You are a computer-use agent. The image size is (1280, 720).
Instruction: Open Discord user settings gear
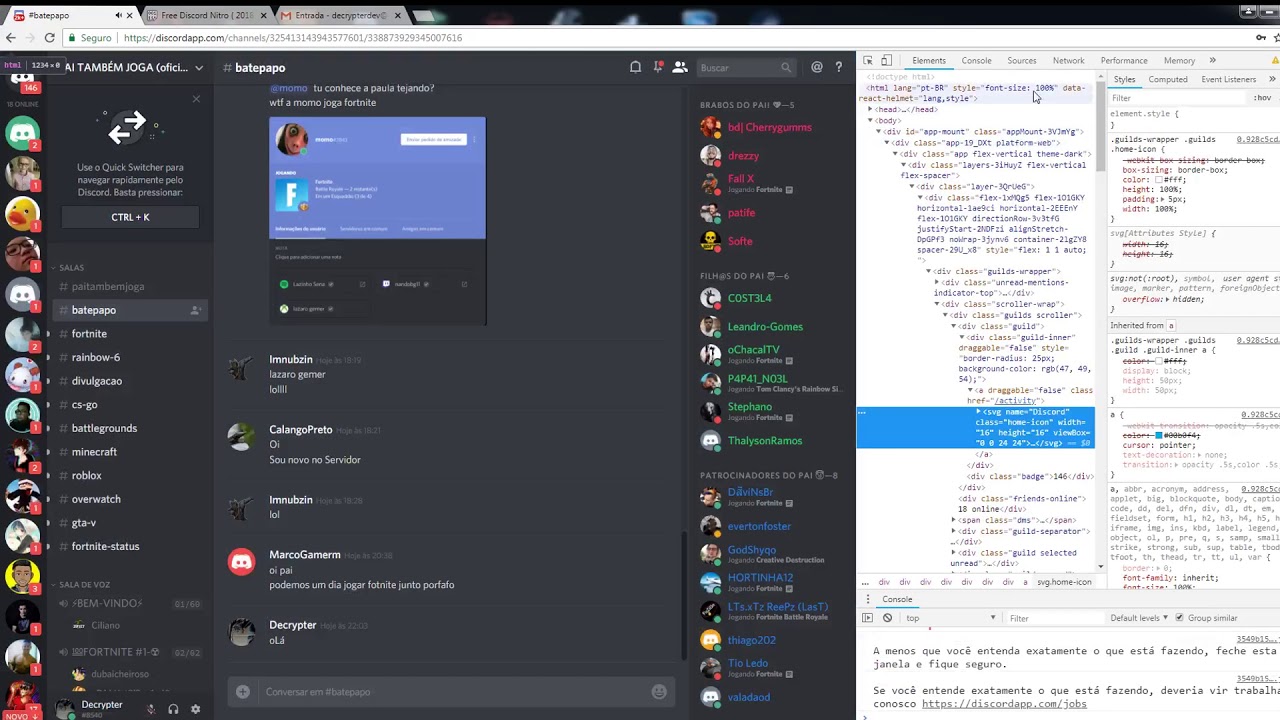tap(195, 709)
